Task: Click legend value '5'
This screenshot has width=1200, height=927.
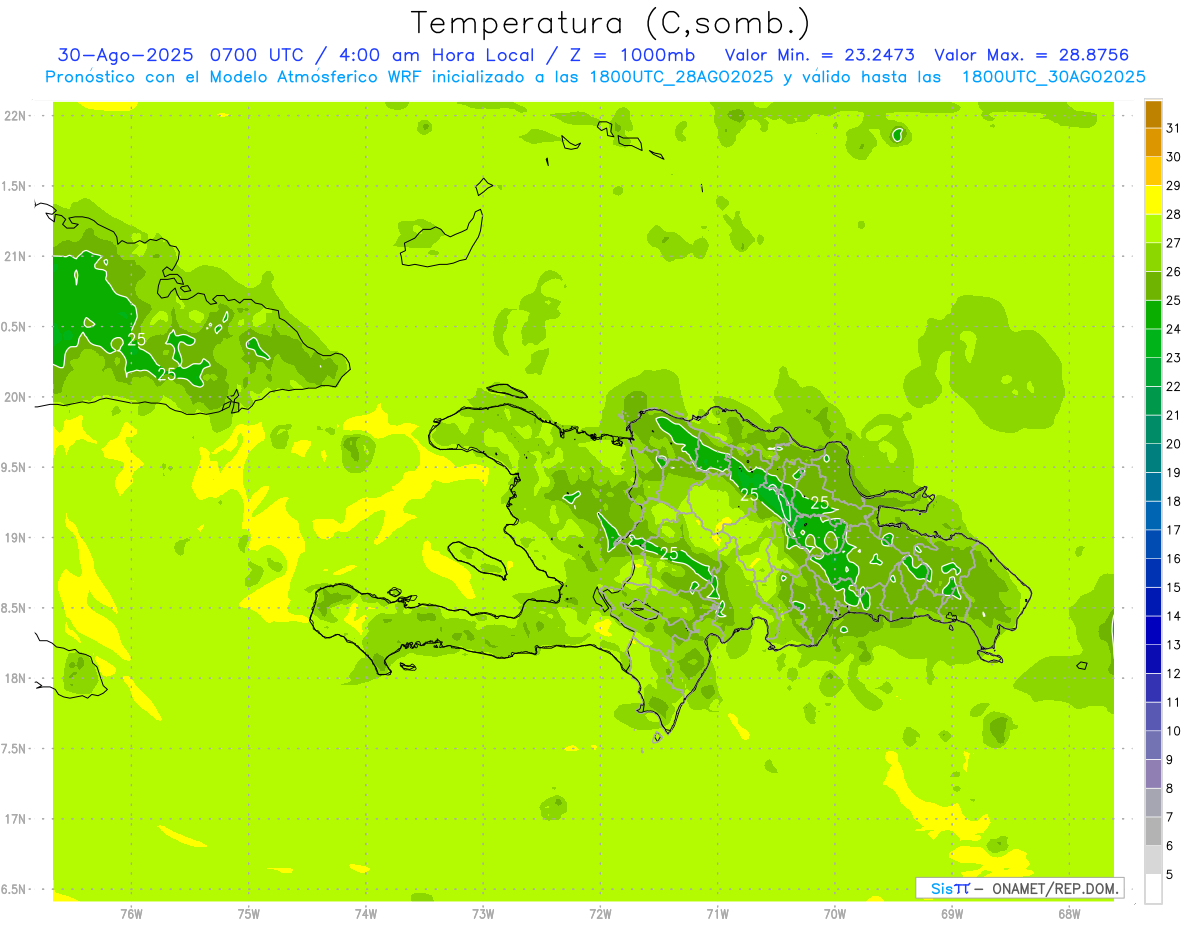Action: [1169, 875]
